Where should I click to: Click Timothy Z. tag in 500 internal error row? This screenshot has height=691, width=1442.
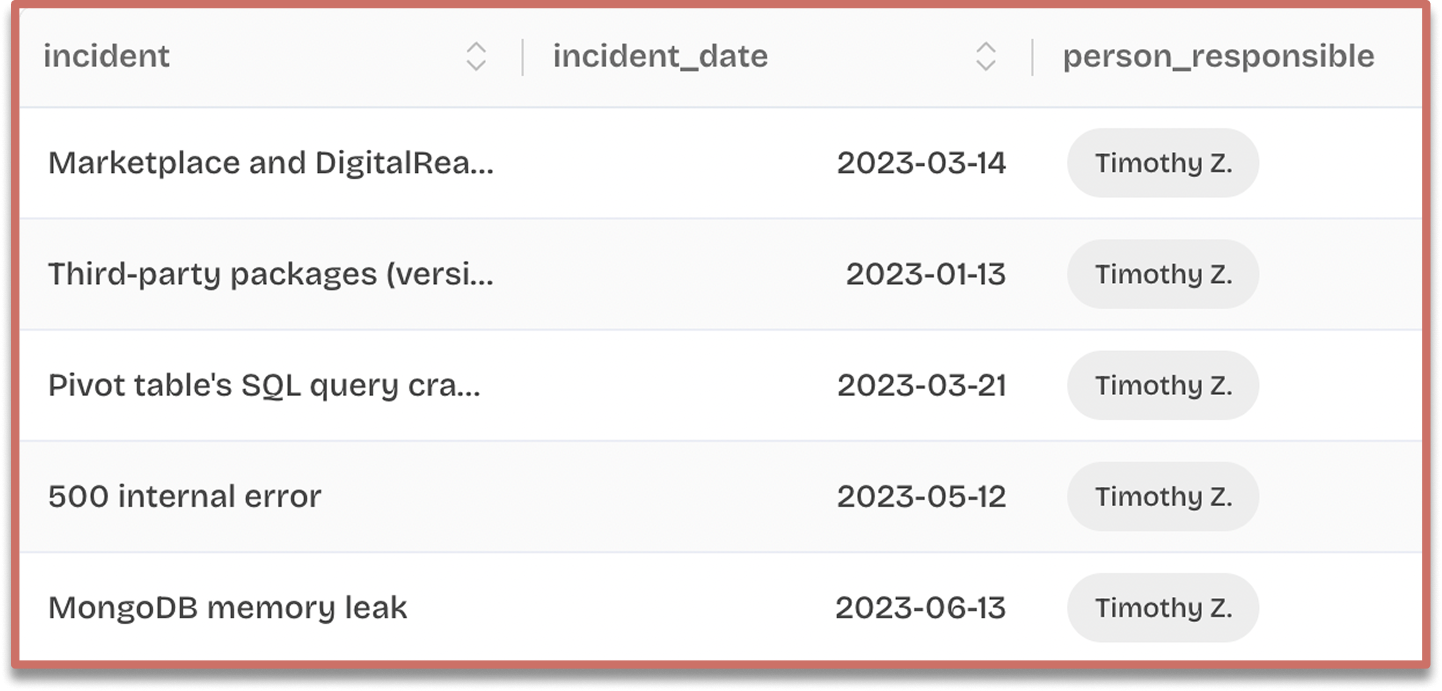click(1163, 497)
